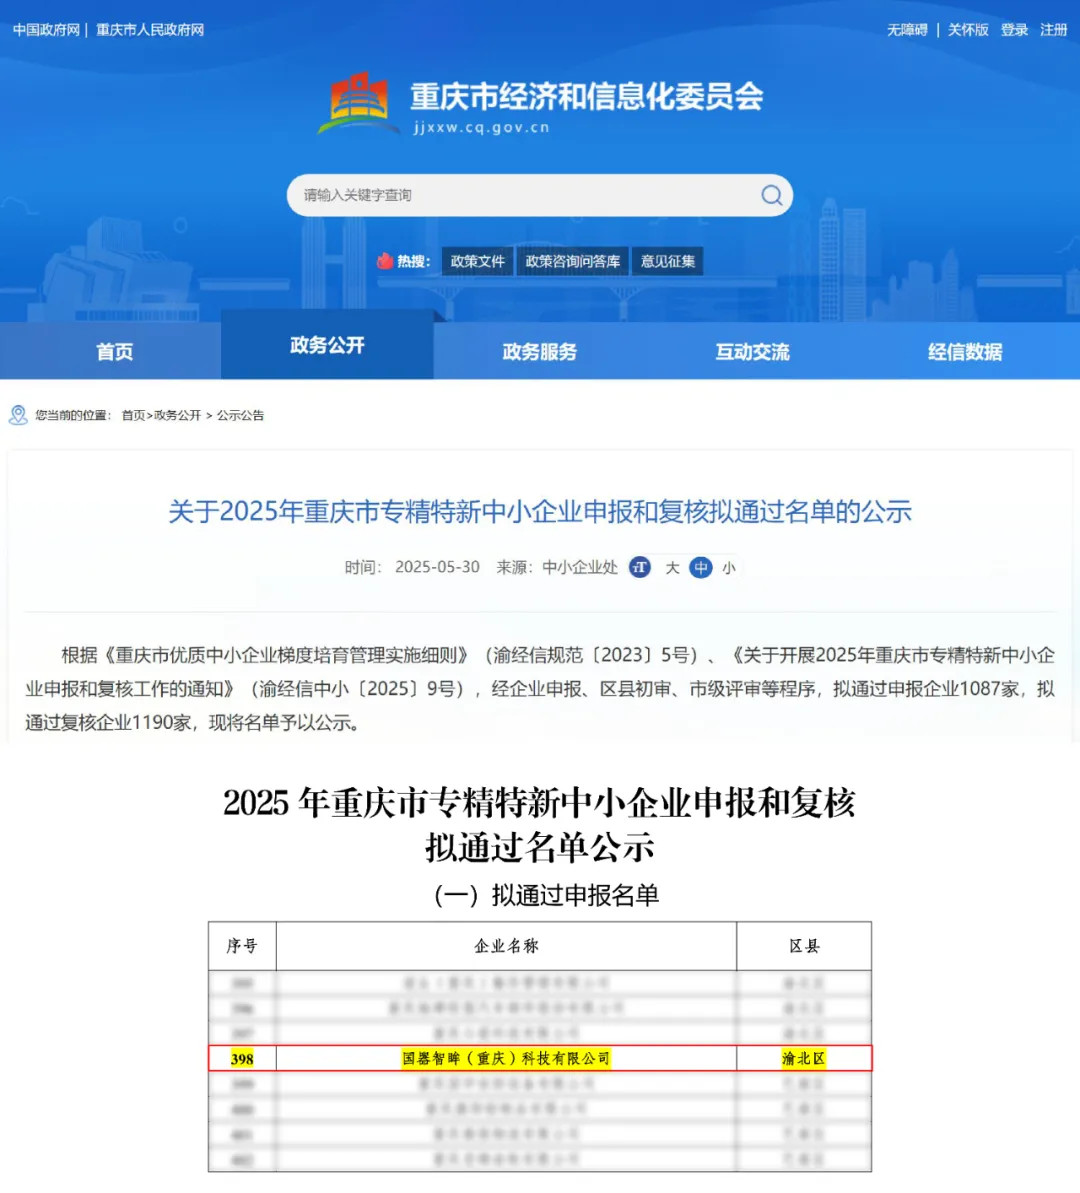Click the 无障碍 accessibility link
Image resolution: width=1080 pixels, height=1193 pixels.
point(907,30)
